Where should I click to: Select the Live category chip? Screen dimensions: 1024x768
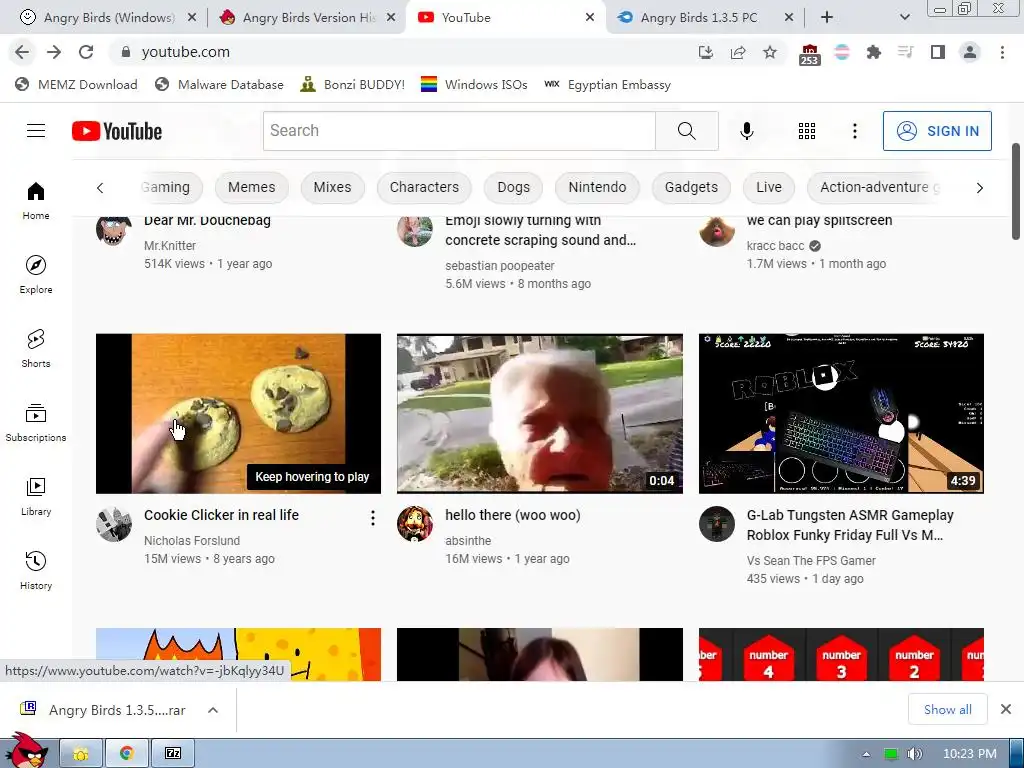[x=769, y=187]
